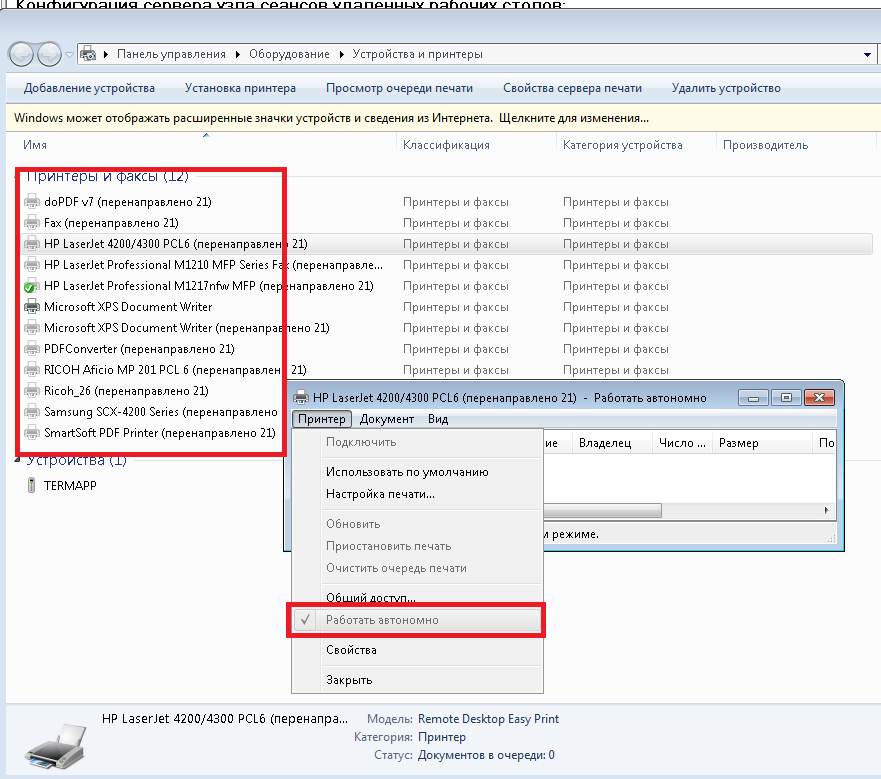This screenshot has width=881, height=779.
Task: Select the PDFConverter printer icon
Action: click(32, 349)
